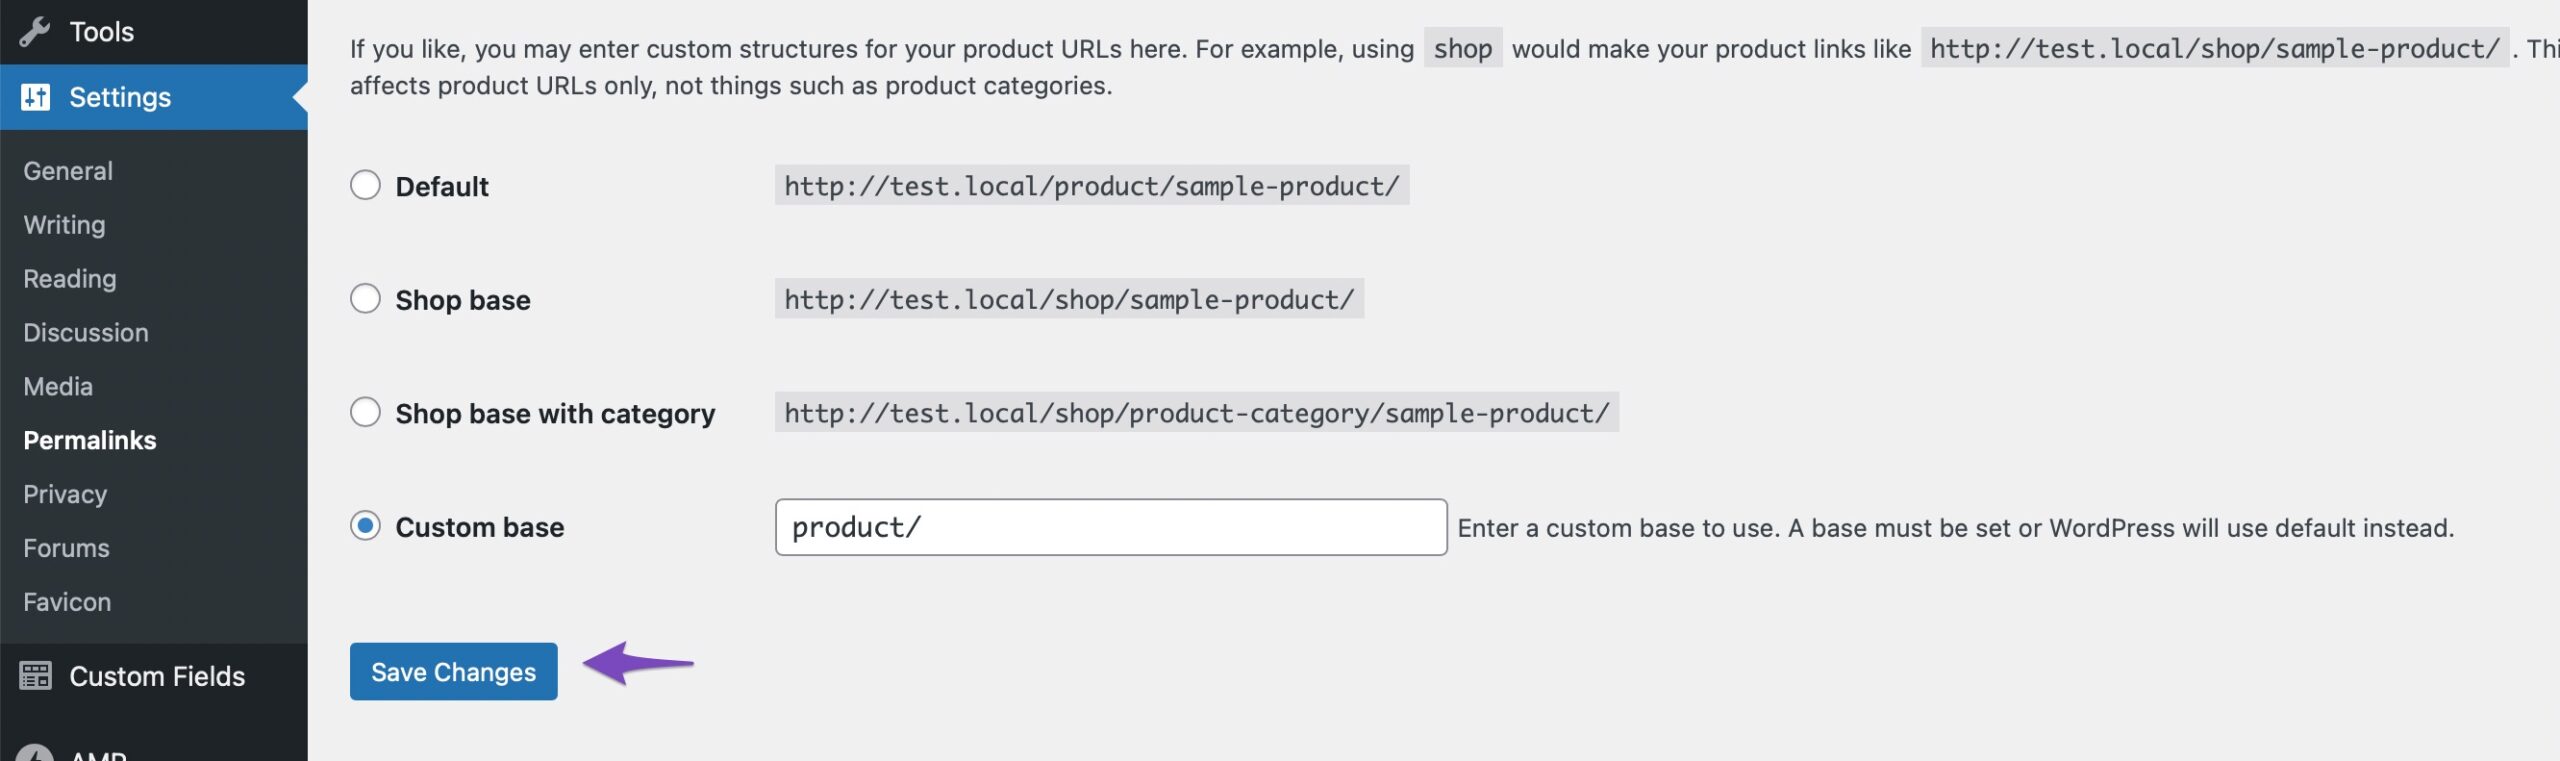Select the Default permalink radio button
The height and width of the screenshot is (761, 2560).
click(366, 185)
